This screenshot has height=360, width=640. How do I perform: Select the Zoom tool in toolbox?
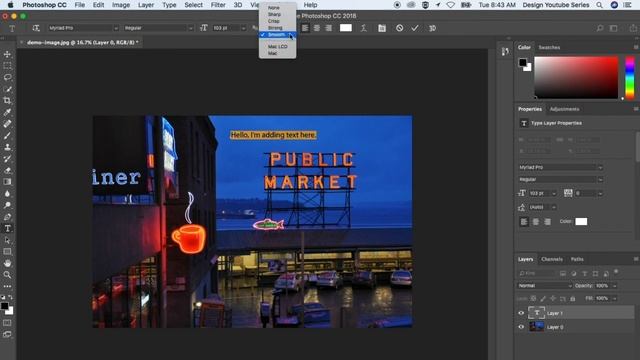pyautogui.click(x=7, y=275)
